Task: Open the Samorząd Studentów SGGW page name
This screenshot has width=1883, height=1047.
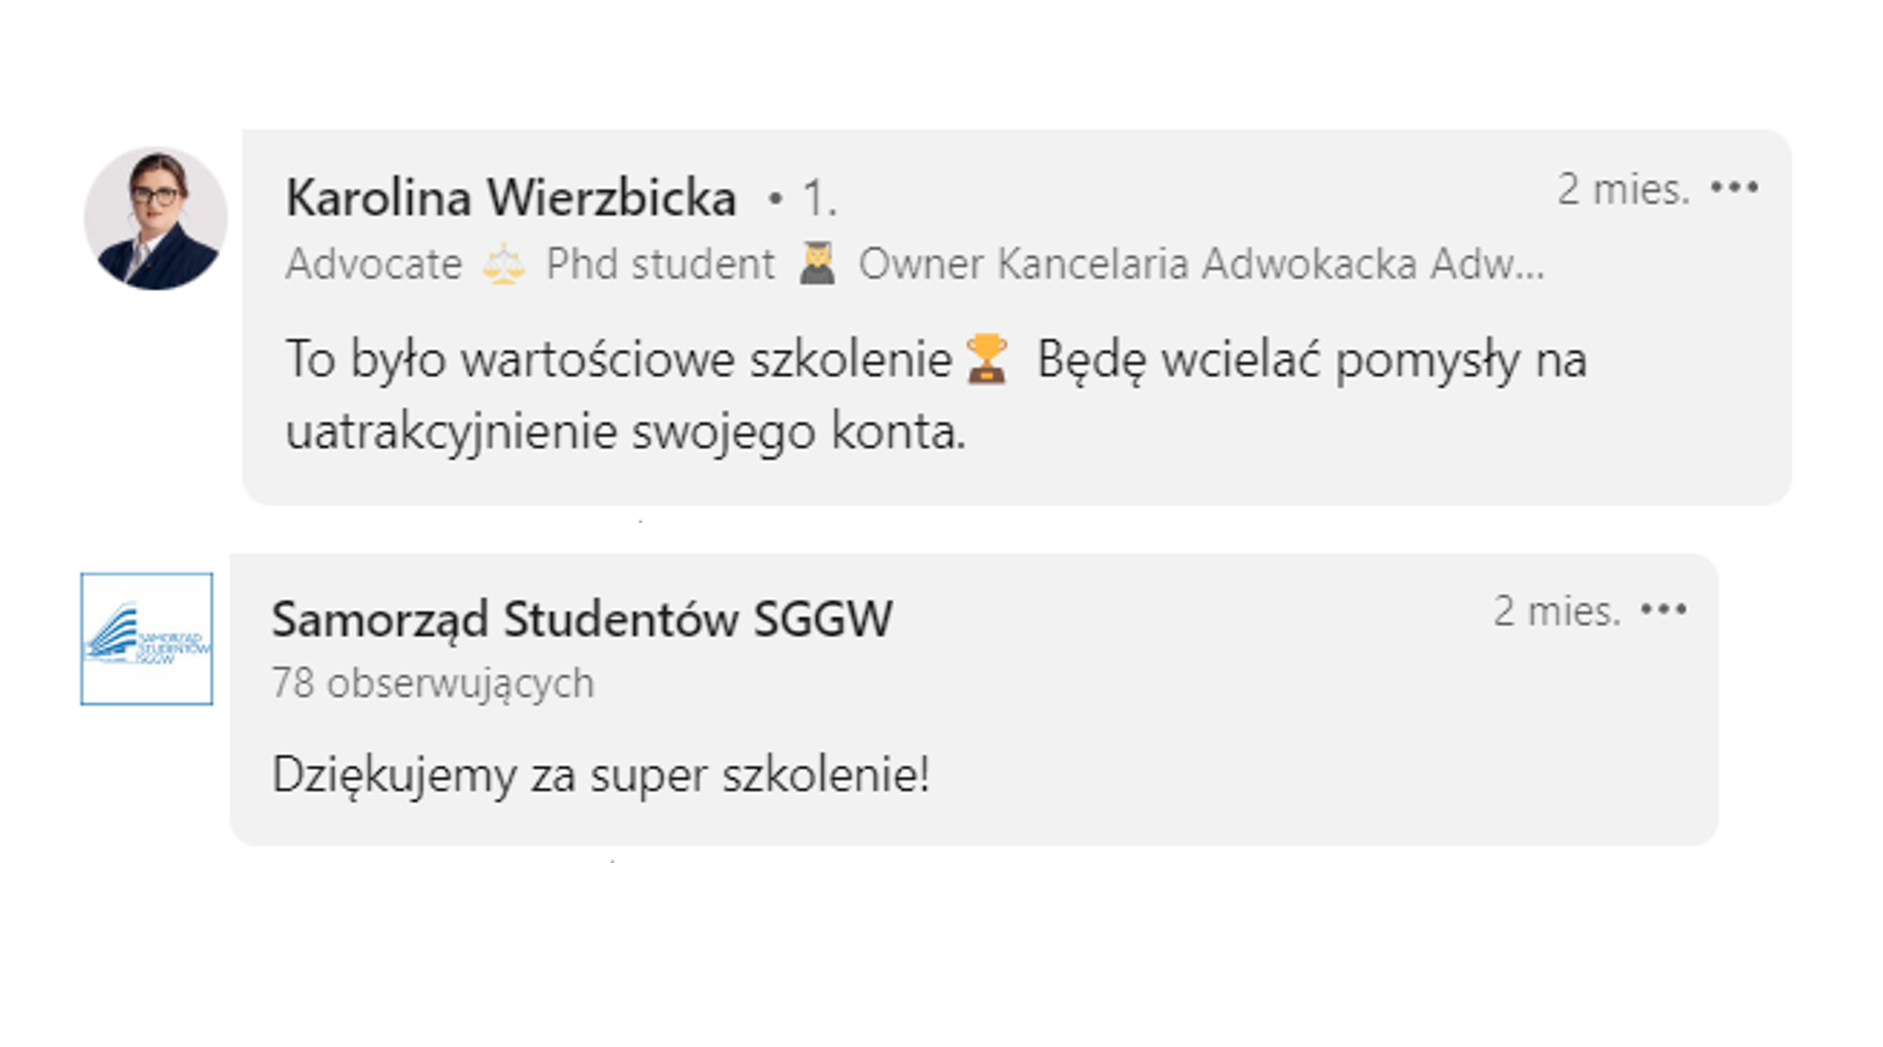Action: (x=582, y=619)
